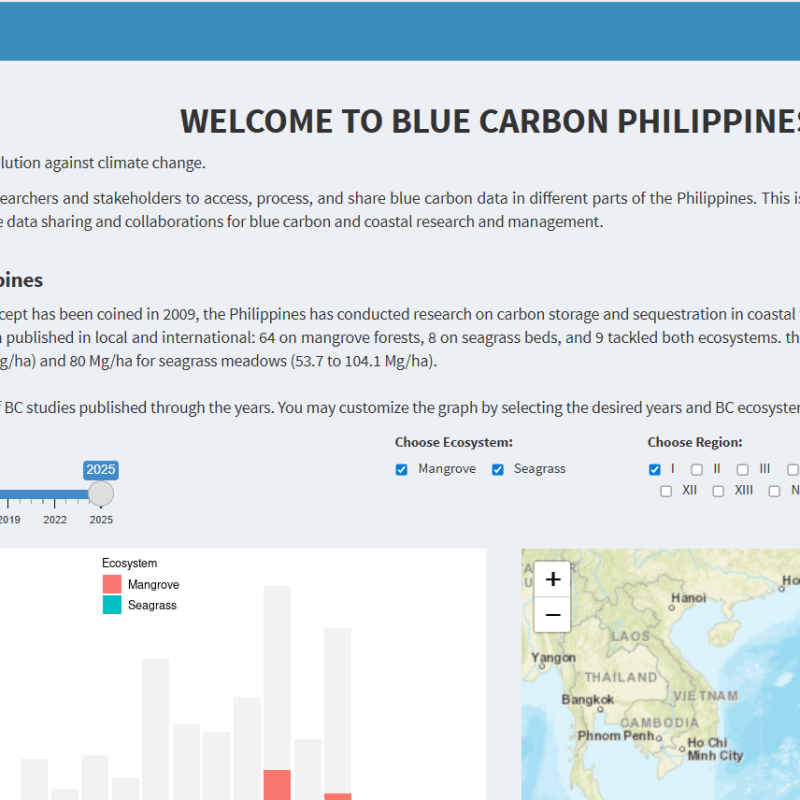Viewport: 800px width, 800px height.
Task: Uncheck the Mangrove ecosystem checkbox
Action: pos(401,469)
